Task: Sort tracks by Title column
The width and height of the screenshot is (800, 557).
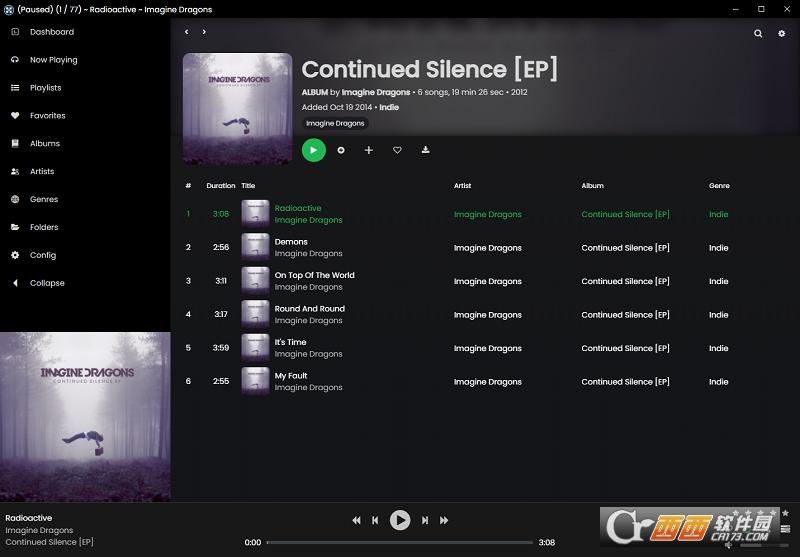Action: 248,186
